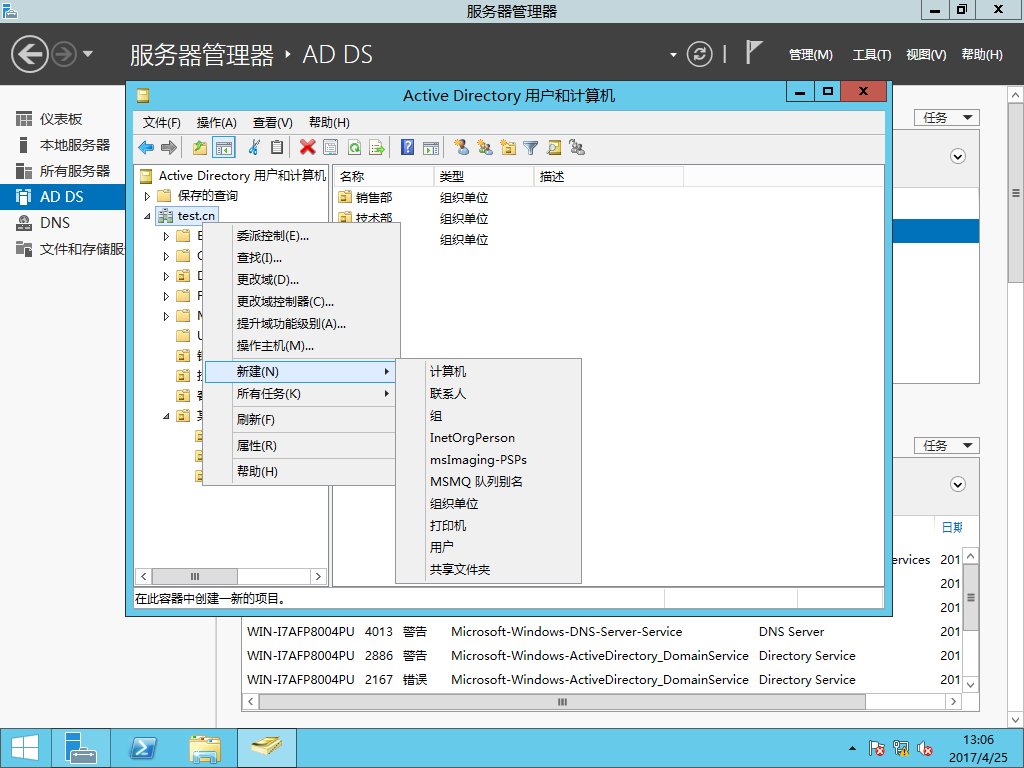1024x768 pixels.
Task: Open dropdown arrow left of refresh icon
Action: click(x=673, y=55)
